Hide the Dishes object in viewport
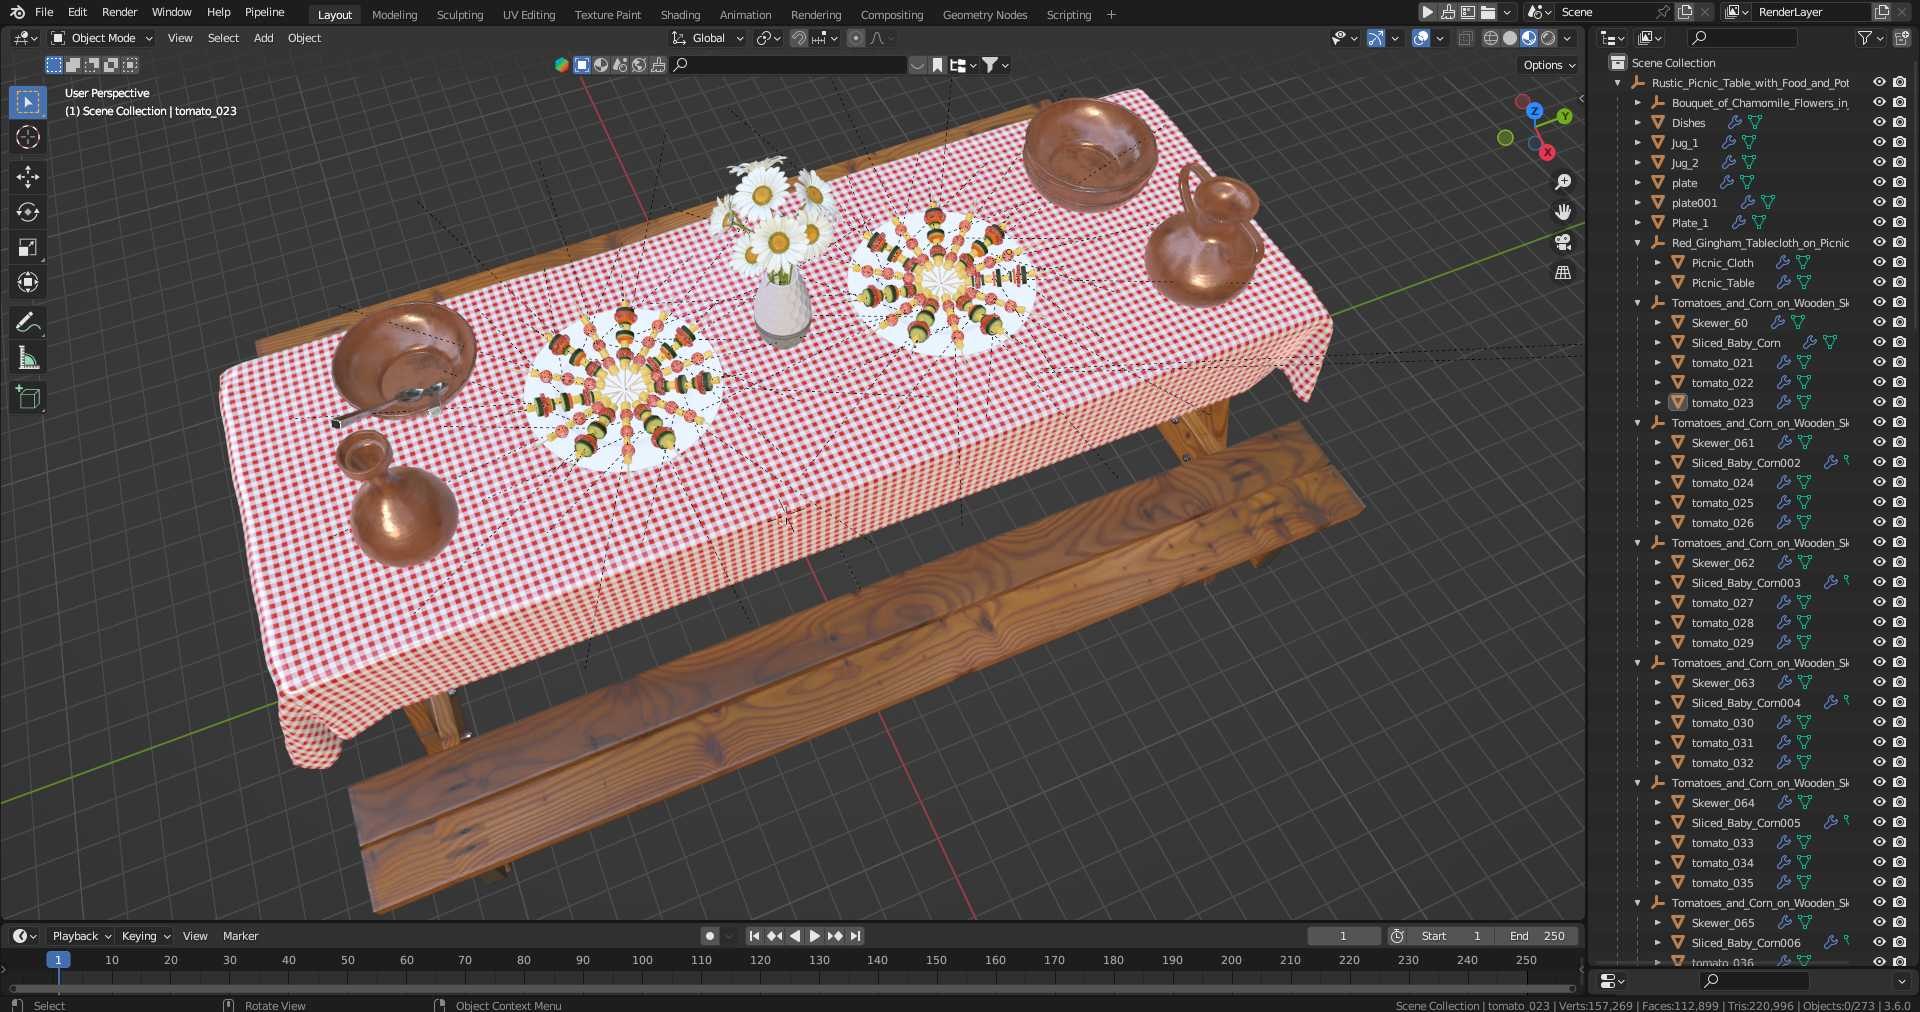Screen dimensions: 1920x1012 (1879, 122)
